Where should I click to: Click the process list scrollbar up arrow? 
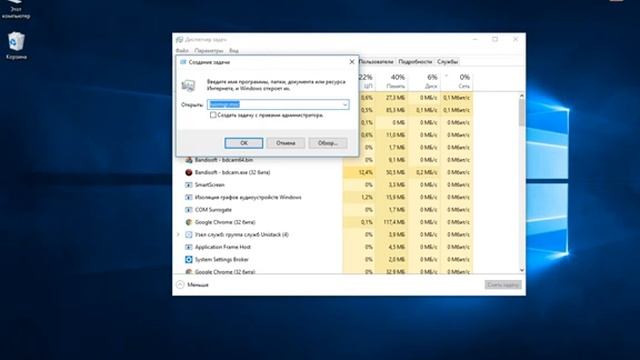coord(522,96)
